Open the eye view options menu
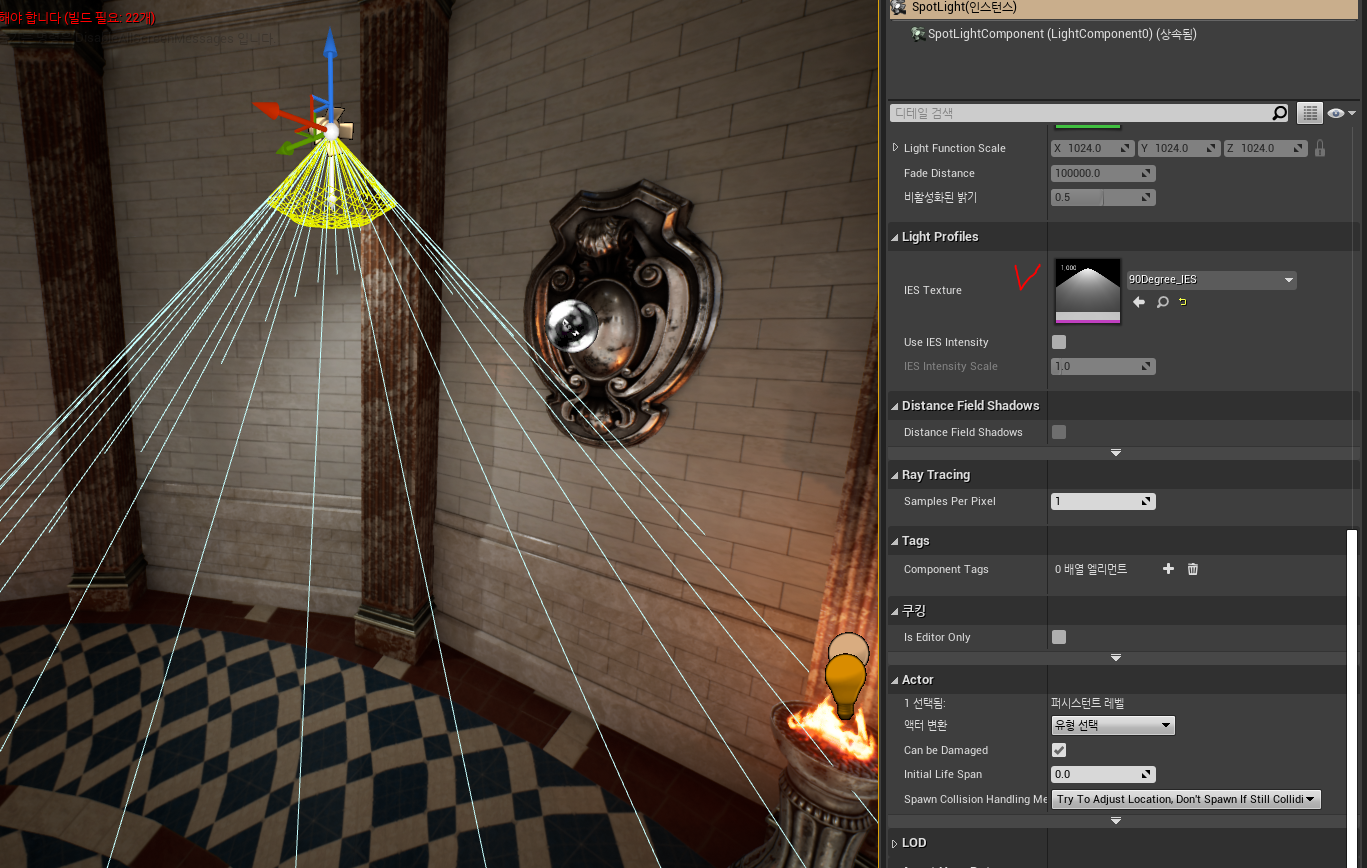This screenshot has width=1367, height=868. [1342, 113]
